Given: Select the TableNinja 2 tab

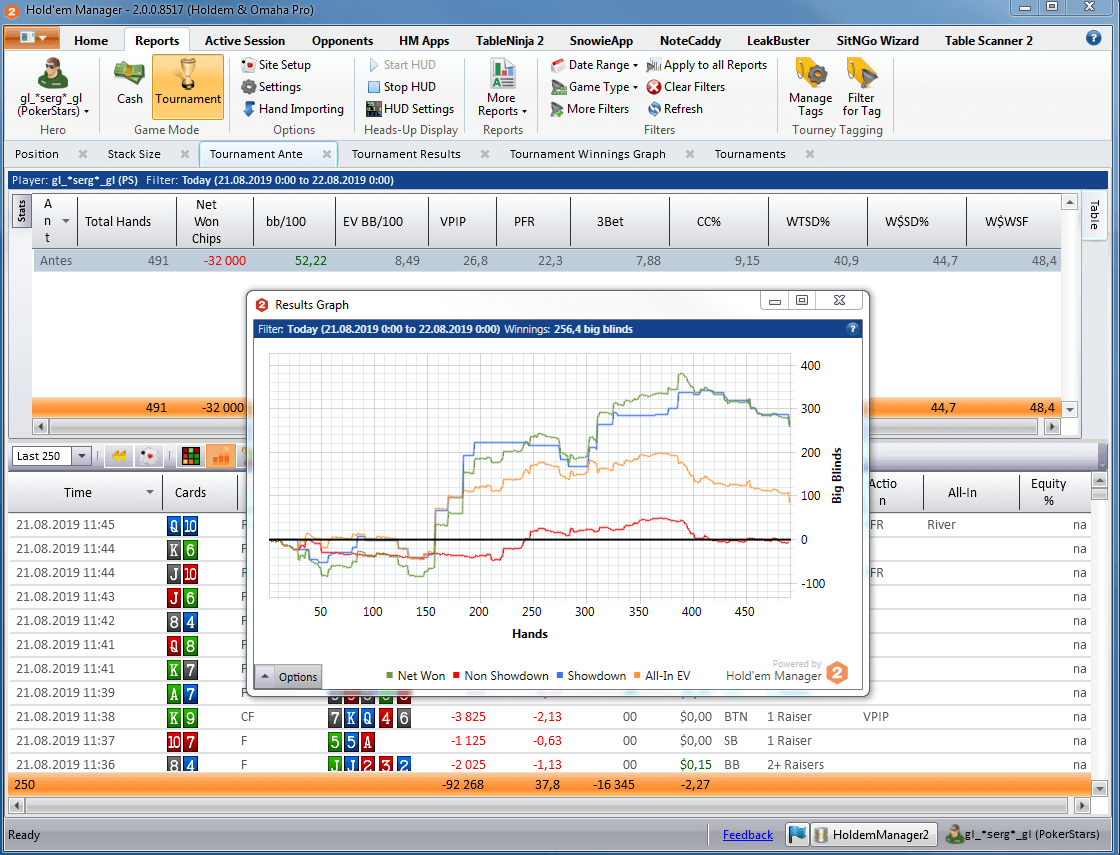Looking at the screenshot, I should (x=510, y=41).
